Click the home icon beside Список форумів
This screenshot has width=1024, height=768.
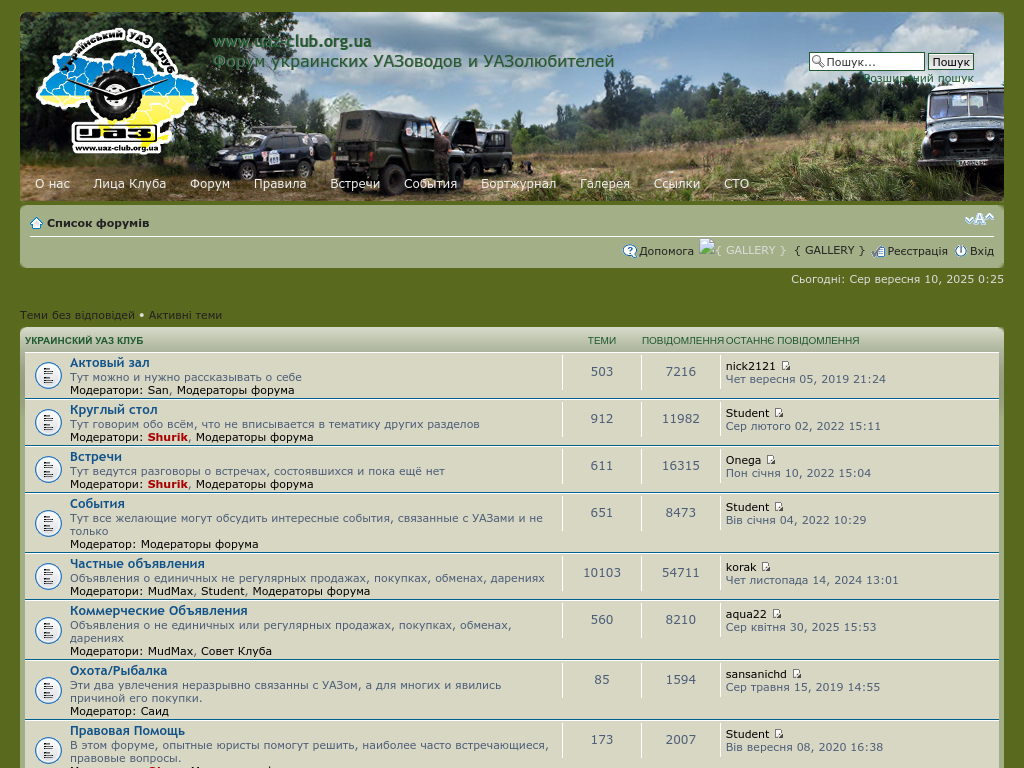click(x=36, y=223)
